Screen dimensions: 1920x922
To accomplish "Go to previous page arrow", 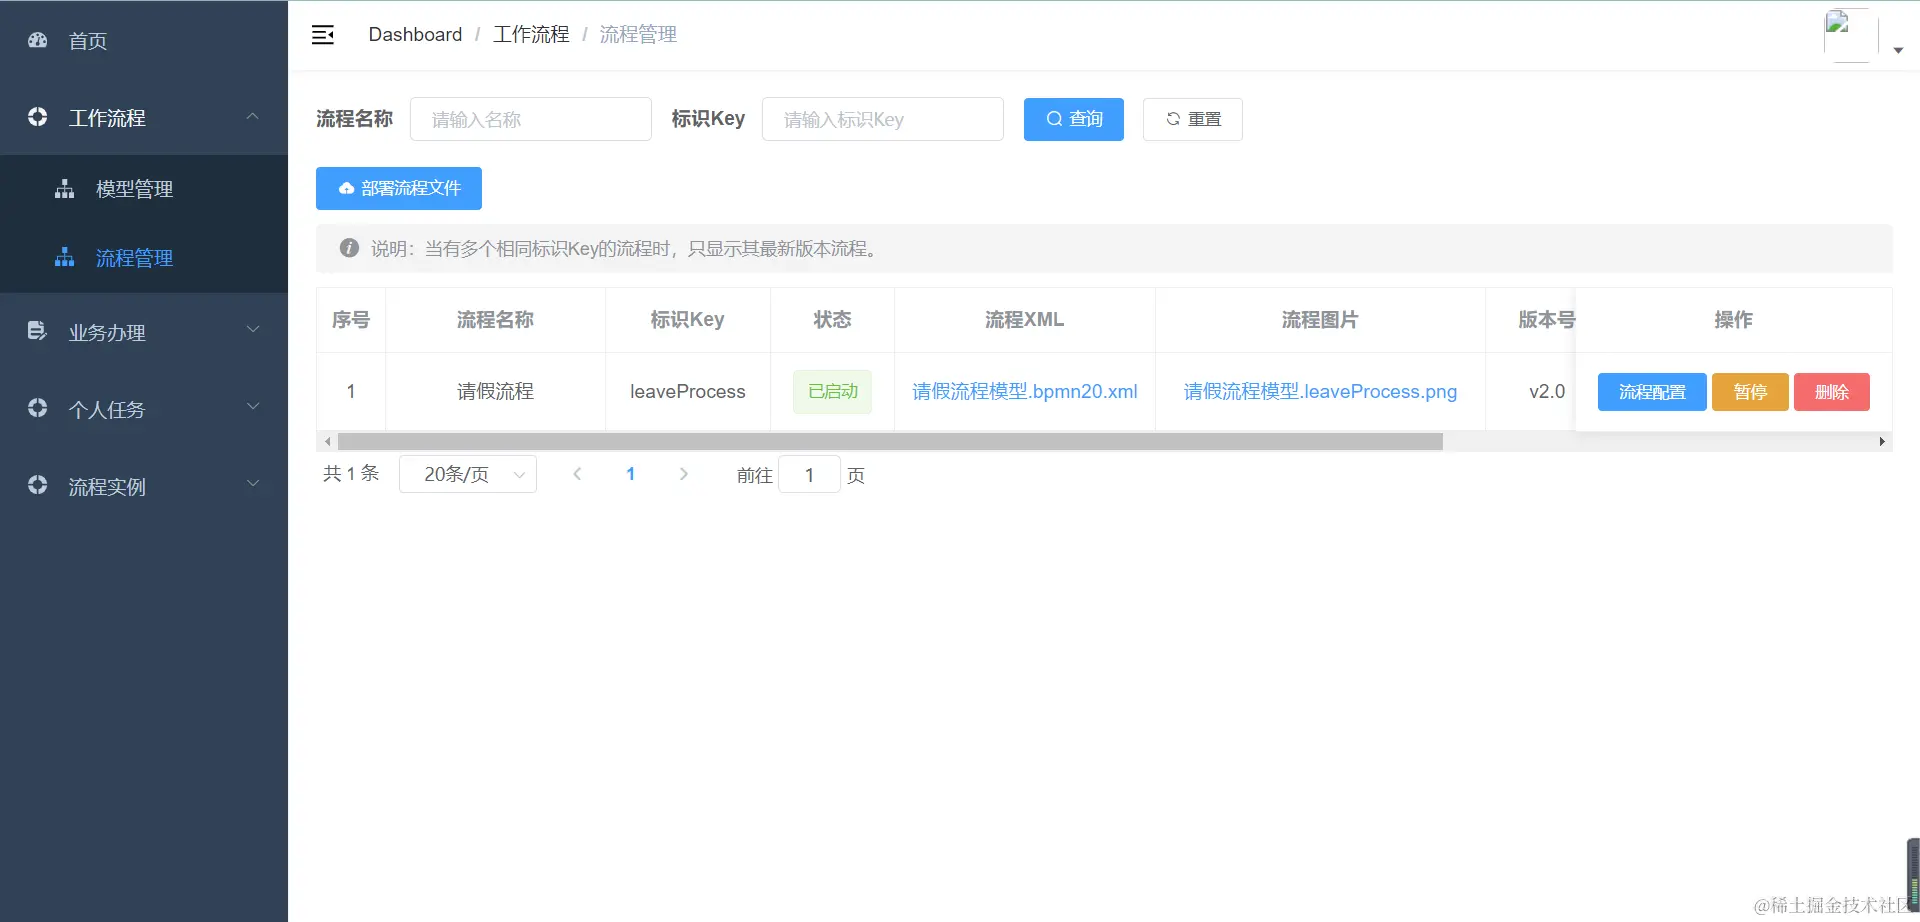I will (x=577, y=474).
